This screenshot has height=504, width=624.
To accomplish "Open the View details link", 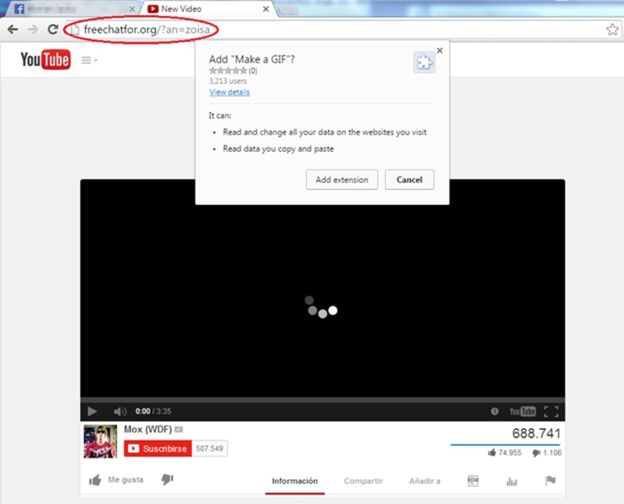I will (x=230, y=92).
